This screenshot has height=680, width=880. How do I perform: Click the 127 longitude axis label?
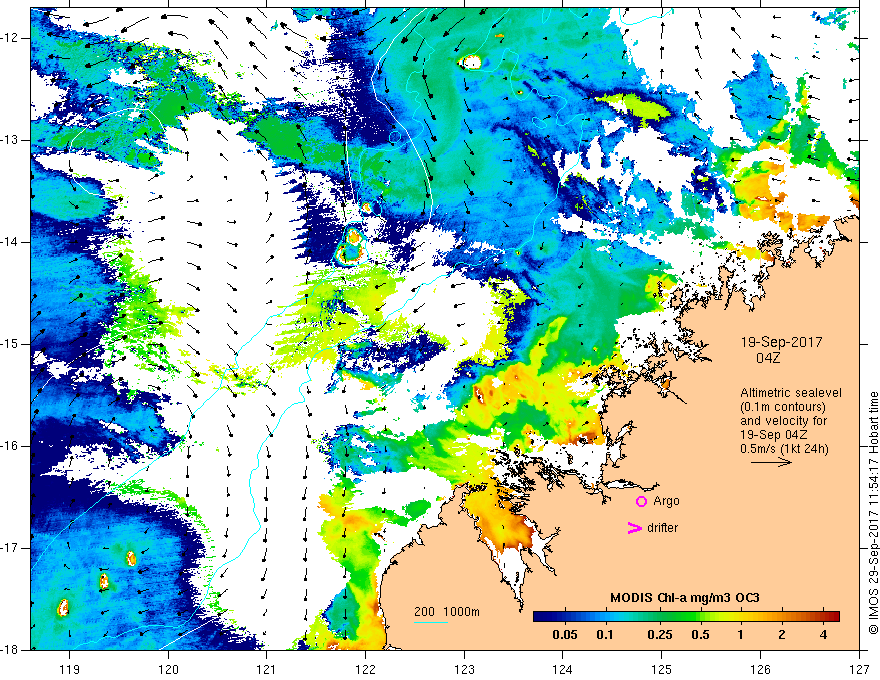click(x=859, y=669)
